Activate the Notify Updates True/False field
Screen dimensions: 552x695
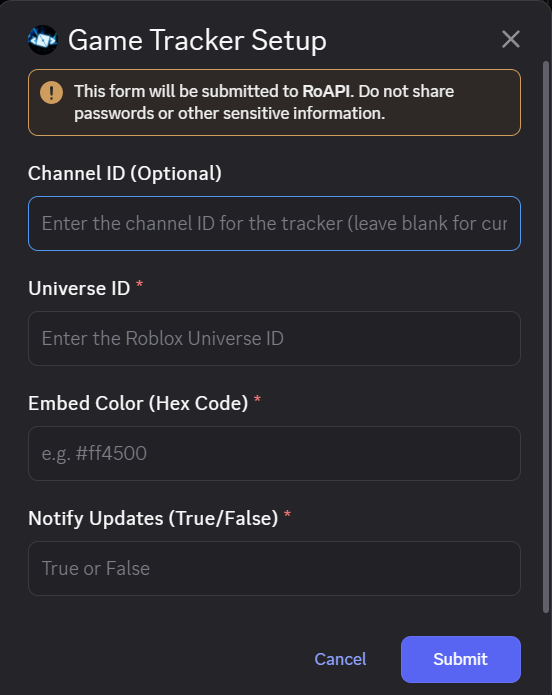pos(274,568)
